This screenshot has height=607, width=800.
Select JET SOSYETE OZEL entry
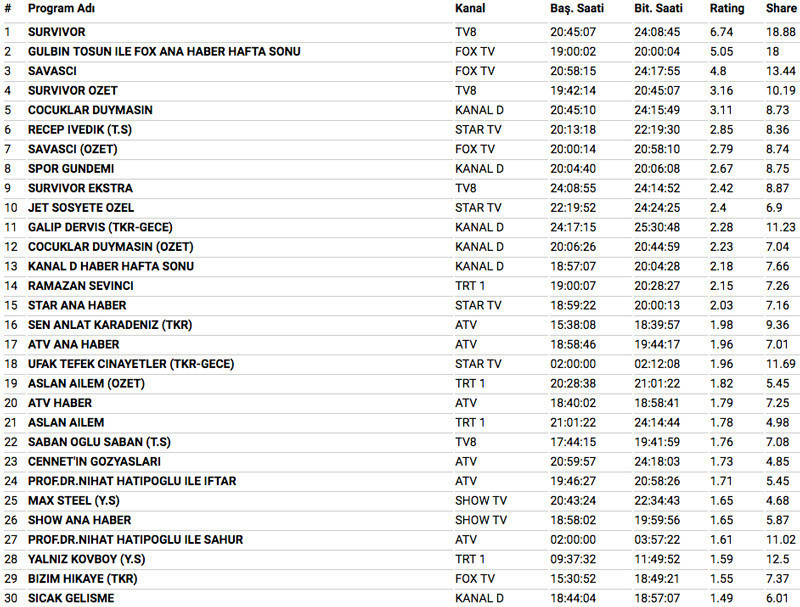coord(80,208)
